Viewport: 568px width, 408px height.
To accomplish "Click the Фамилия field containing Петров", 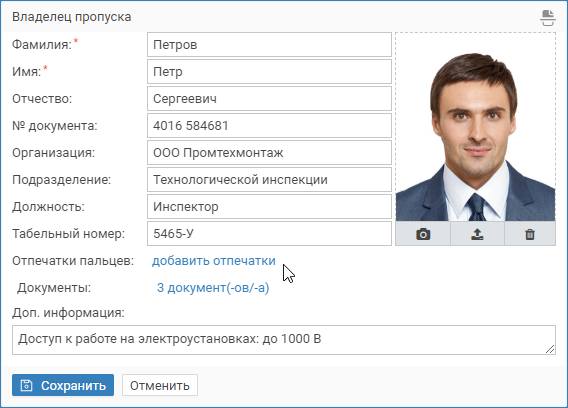I will coord(269,45).
